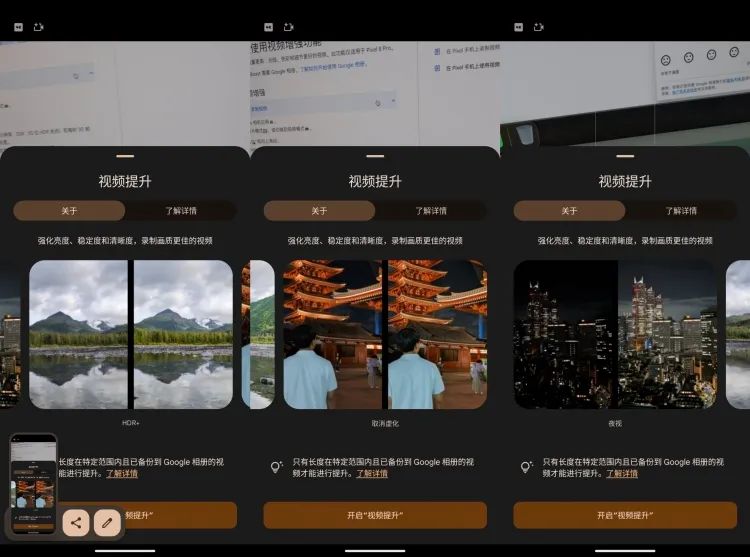Open the small screenshot preview thumbnail
This screenshot has width=750, height=557.
pyautogui.click(x=33, y=483)
